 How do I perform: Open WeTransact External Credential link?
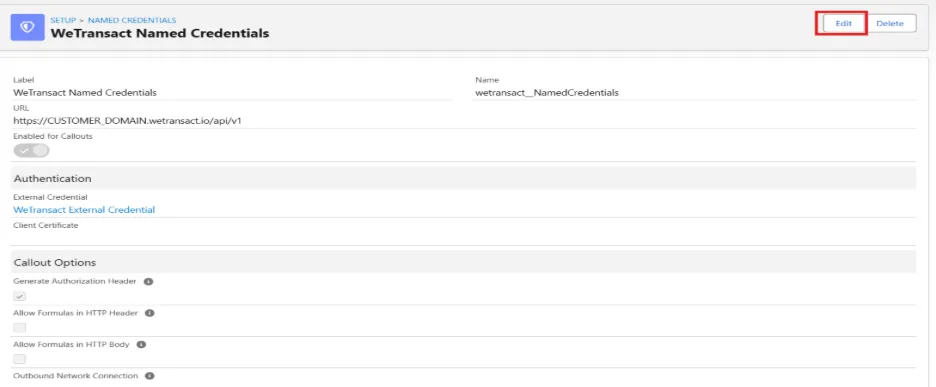84,210
